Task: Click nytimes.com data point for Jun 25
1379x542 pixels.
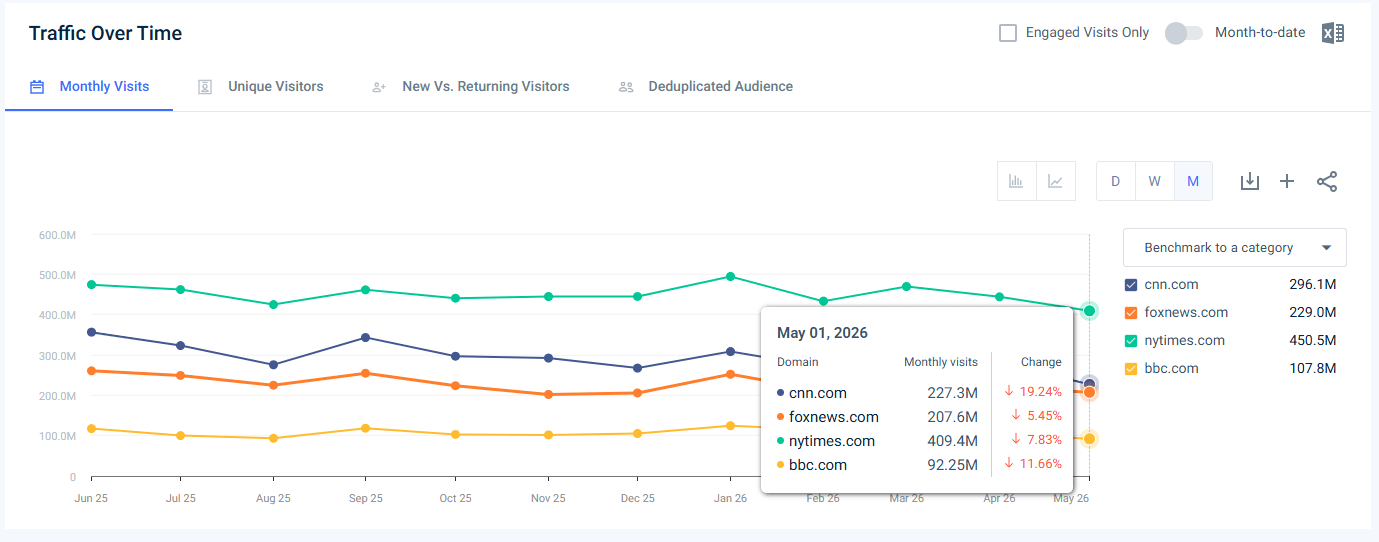Action: pyautogui.click(x=91, y=285)
